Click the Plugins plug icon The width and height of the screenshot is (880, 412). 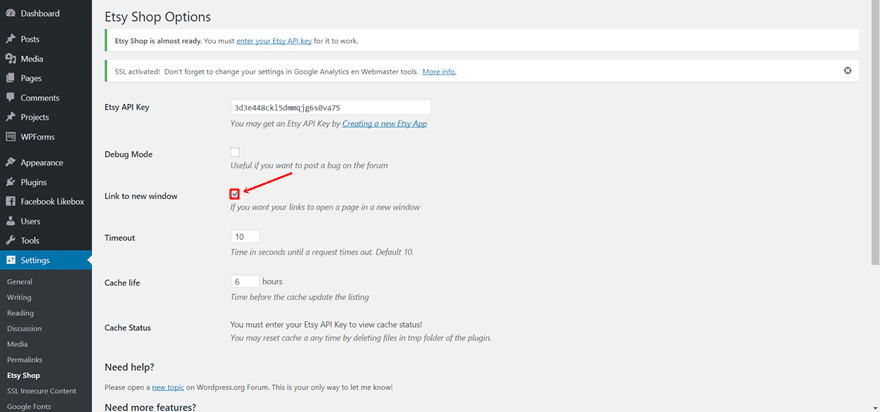click(x=10, y=182)
